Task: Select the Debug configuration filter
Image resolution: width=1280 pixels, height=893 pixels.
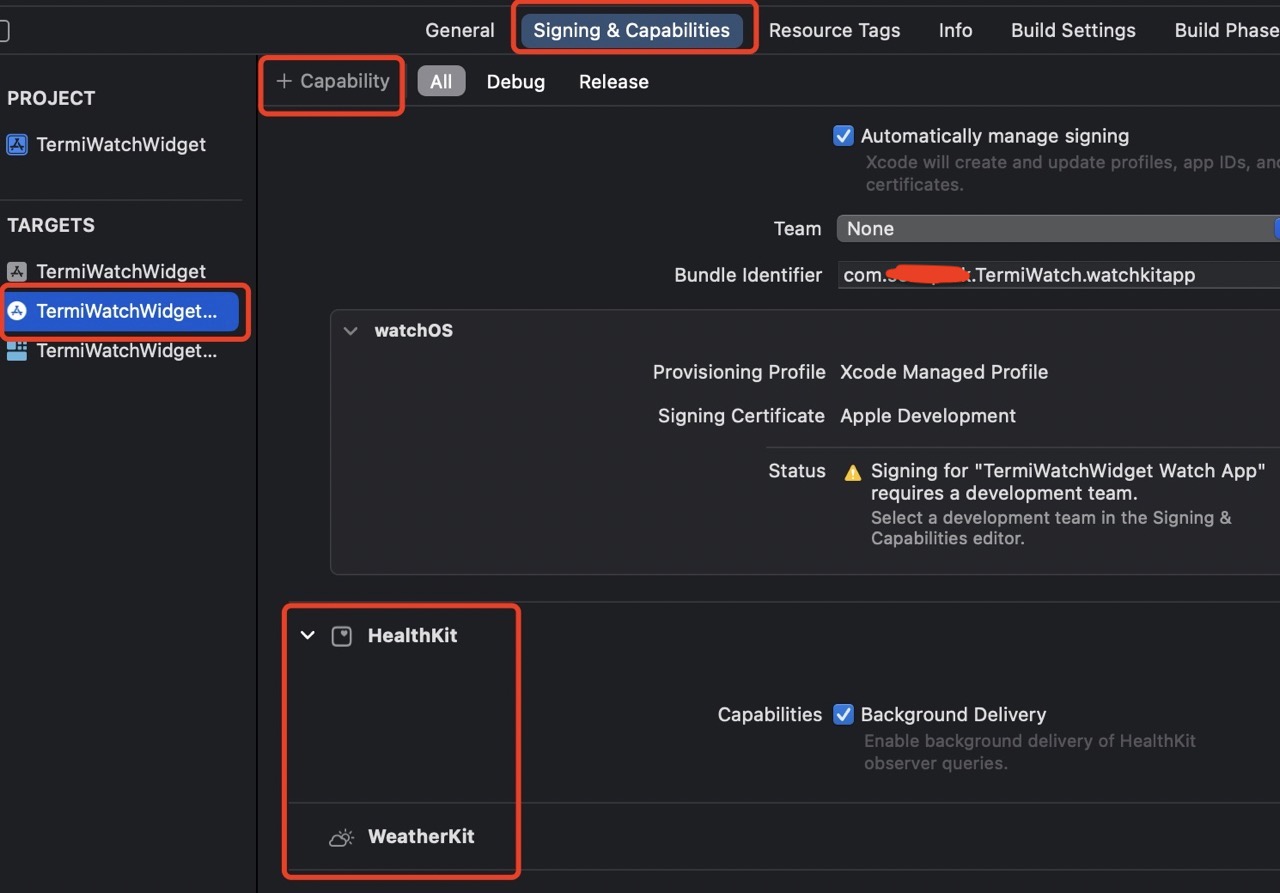Action: point(515,82)
